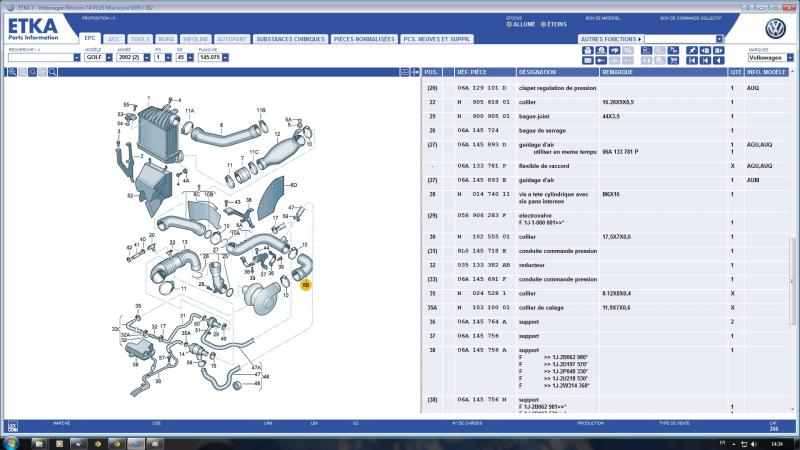Click in the RECHERCHE search input field
Screen dimensions: 800x450
[41, 58]
